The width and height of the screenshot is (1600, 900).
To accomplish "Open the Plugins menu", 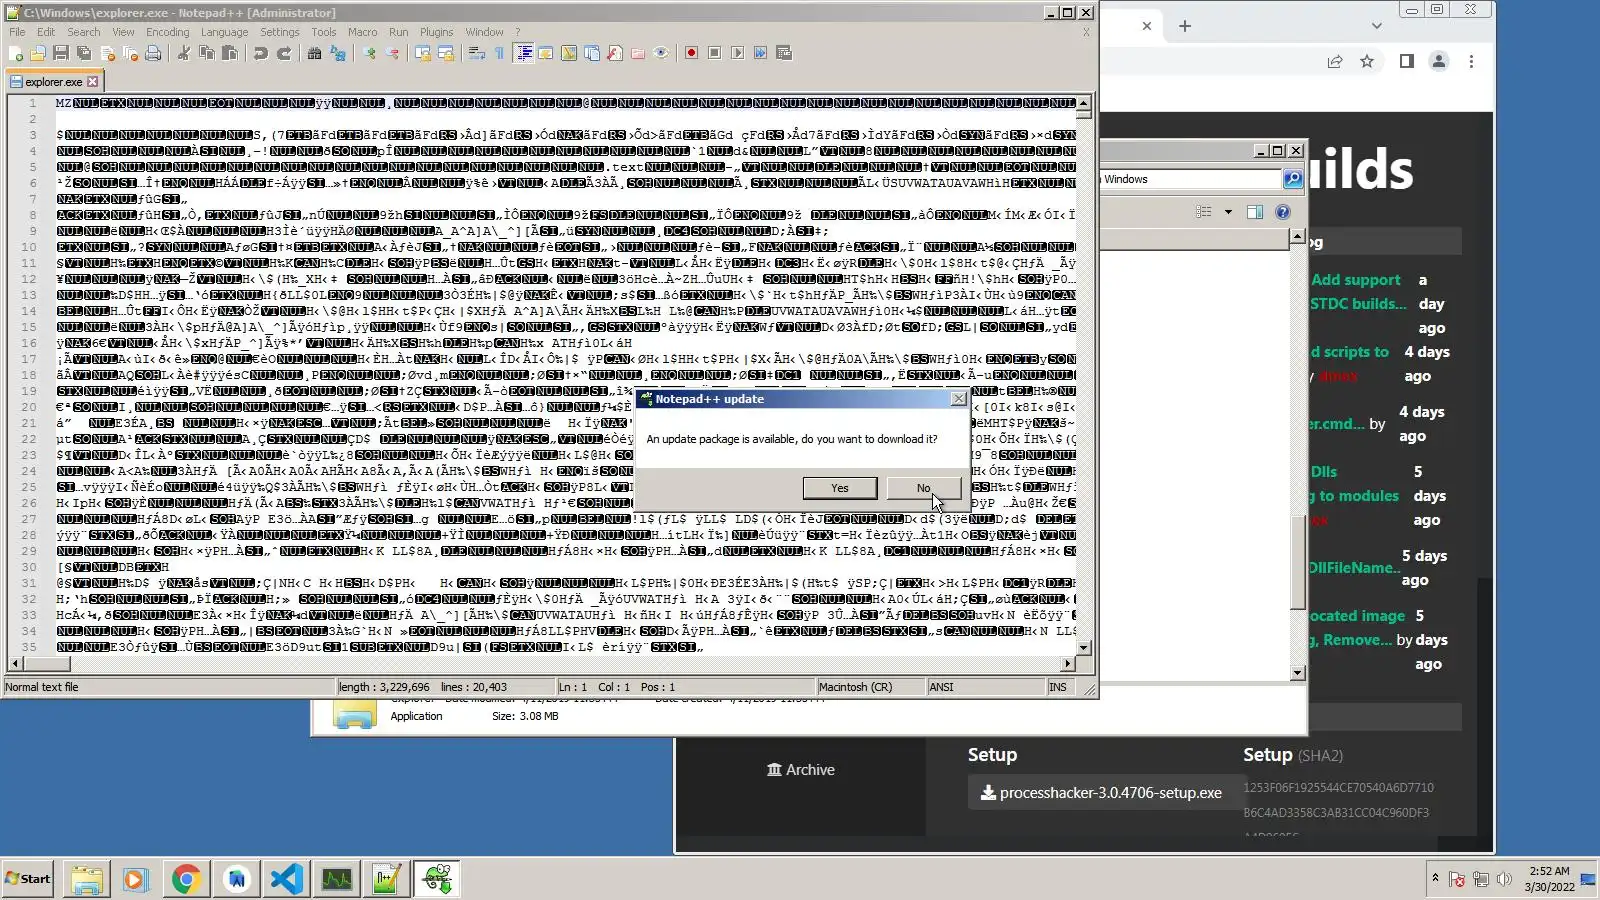I will click(x=436, y=32).
